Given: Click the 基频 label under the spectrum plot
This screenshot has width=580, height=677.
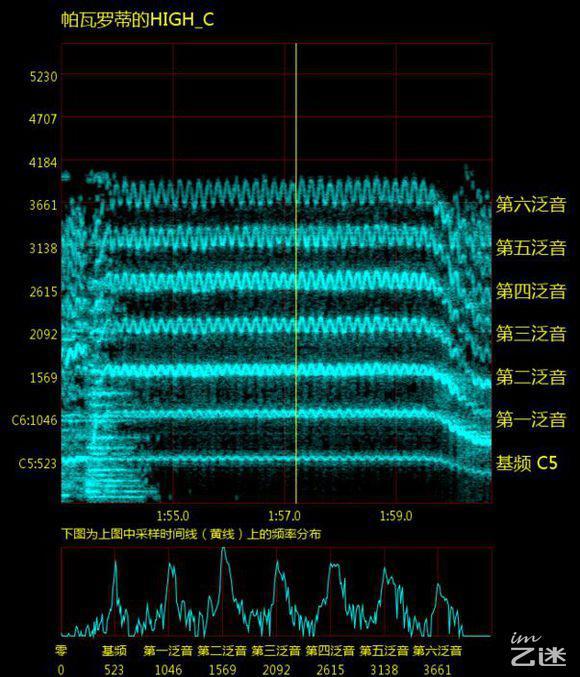Looking at the screenshot, I should pos(114,651).
